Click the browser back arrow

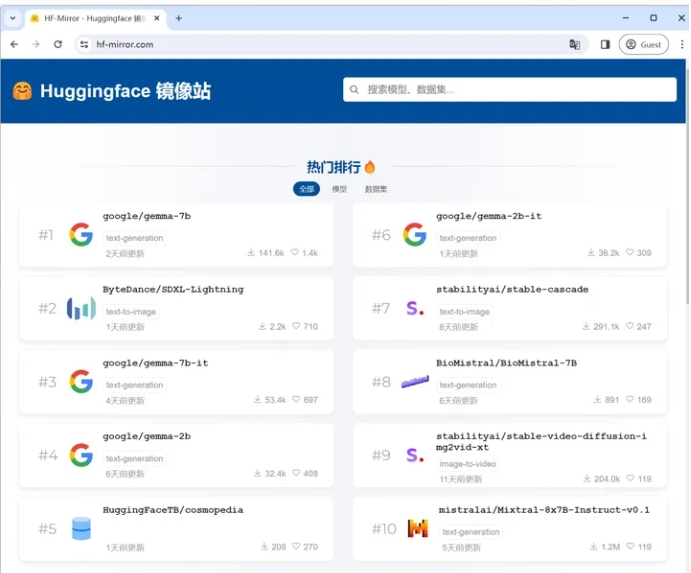click(14, 44)
